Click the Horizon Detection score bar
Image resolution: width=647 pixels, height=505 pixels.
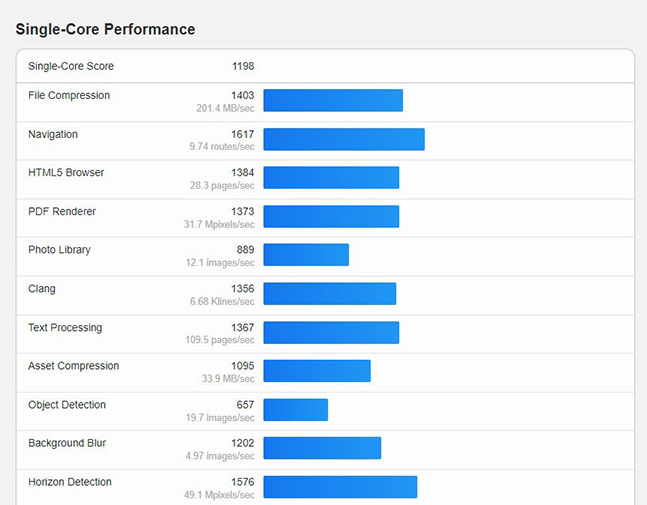(340, 486)
